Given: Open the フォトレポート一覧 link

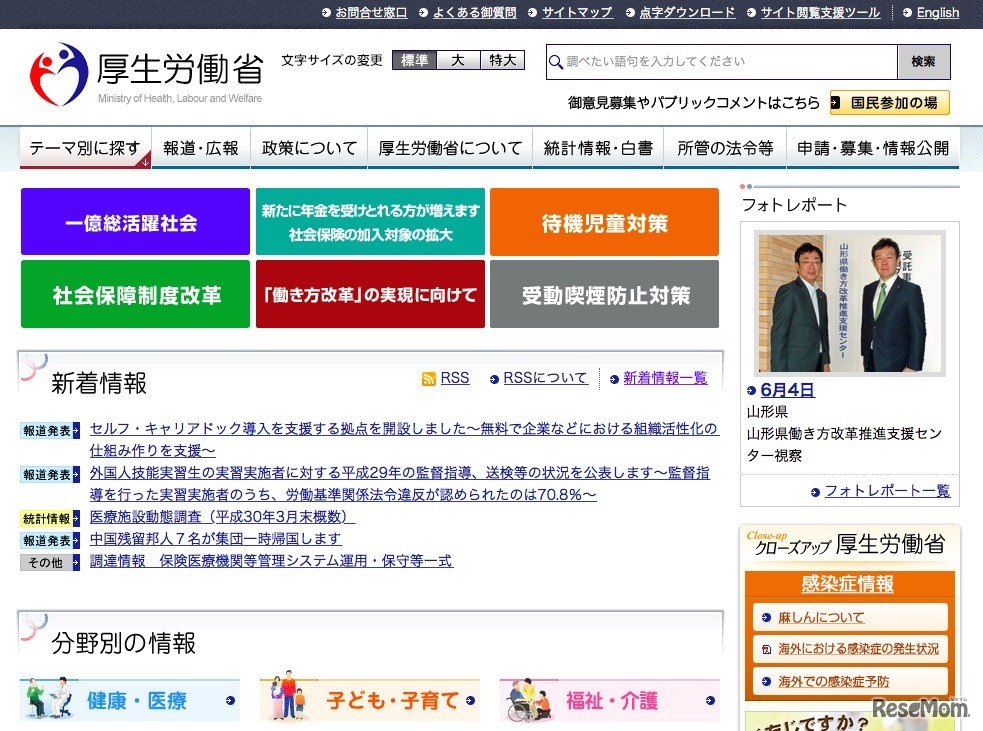Looking at the screenshot, I should (888, 492).
